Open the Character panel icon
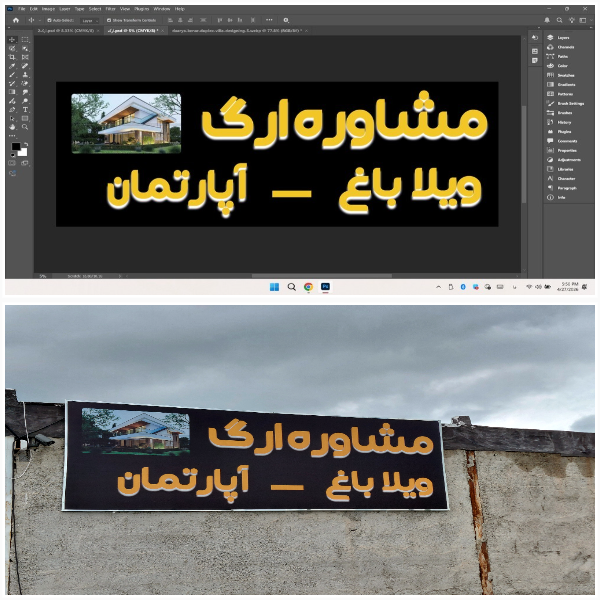The image size is (600, 600). (550, 178)
